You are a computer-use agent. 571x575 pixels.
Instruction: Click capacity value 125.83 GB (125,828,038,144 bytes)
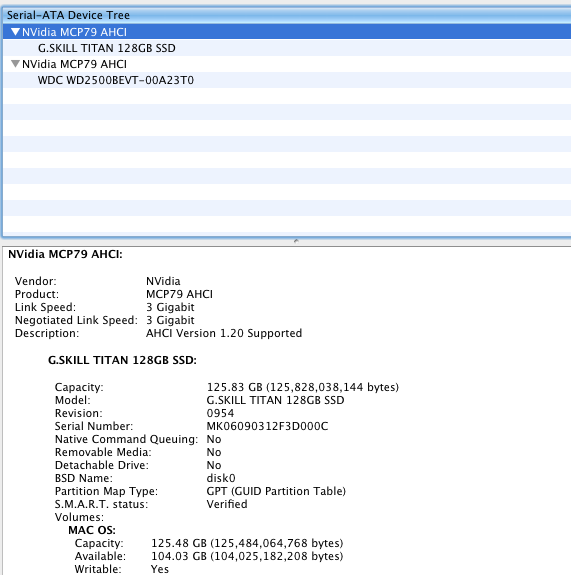[x=303, y=387]
